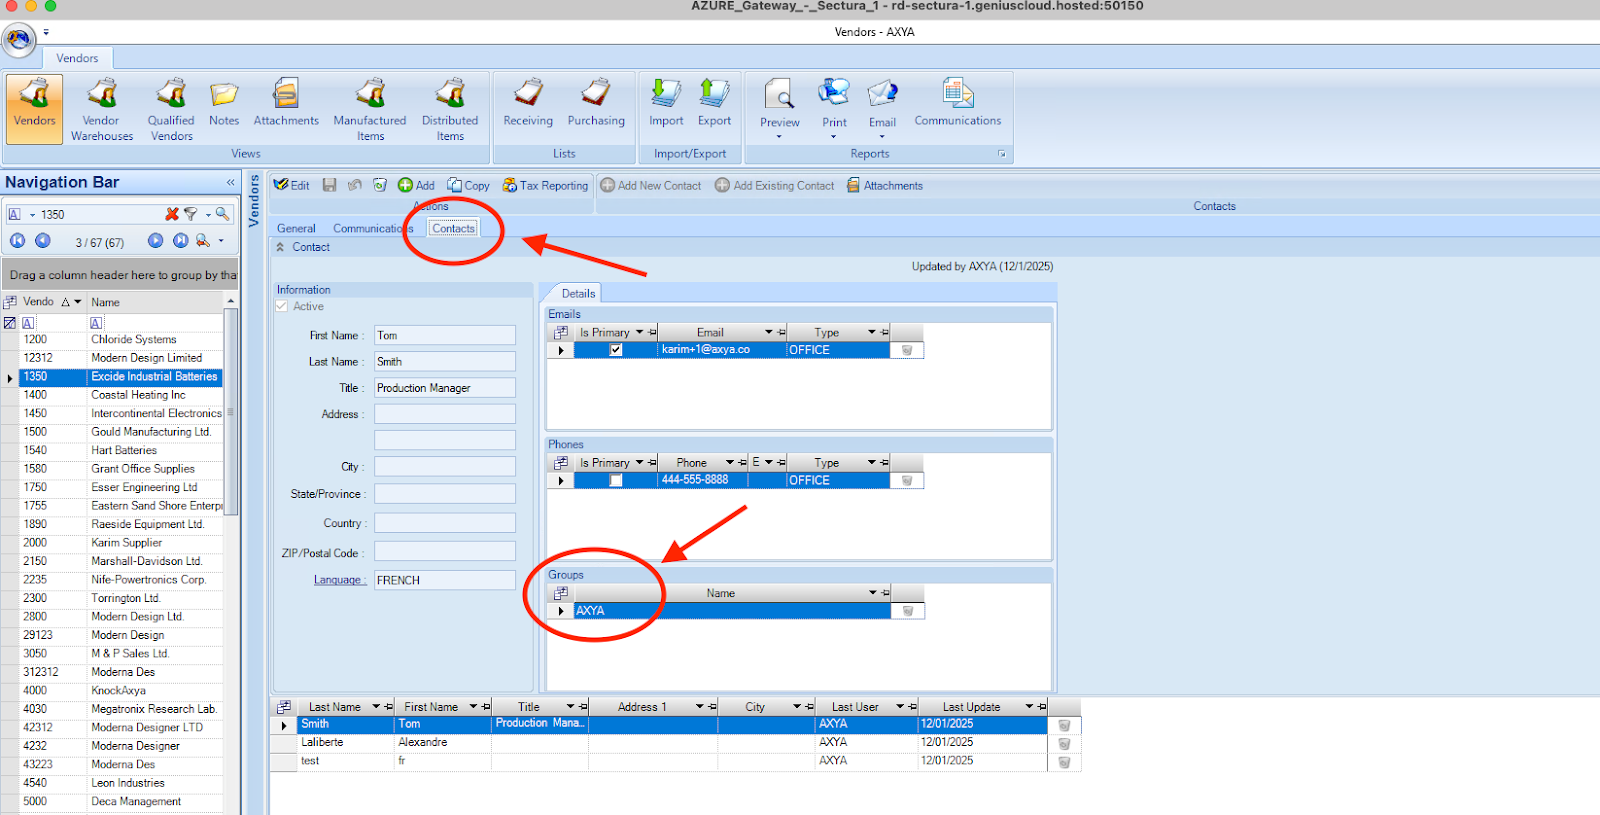Open the Language link
1600x815 pixels.
(338, 580)
